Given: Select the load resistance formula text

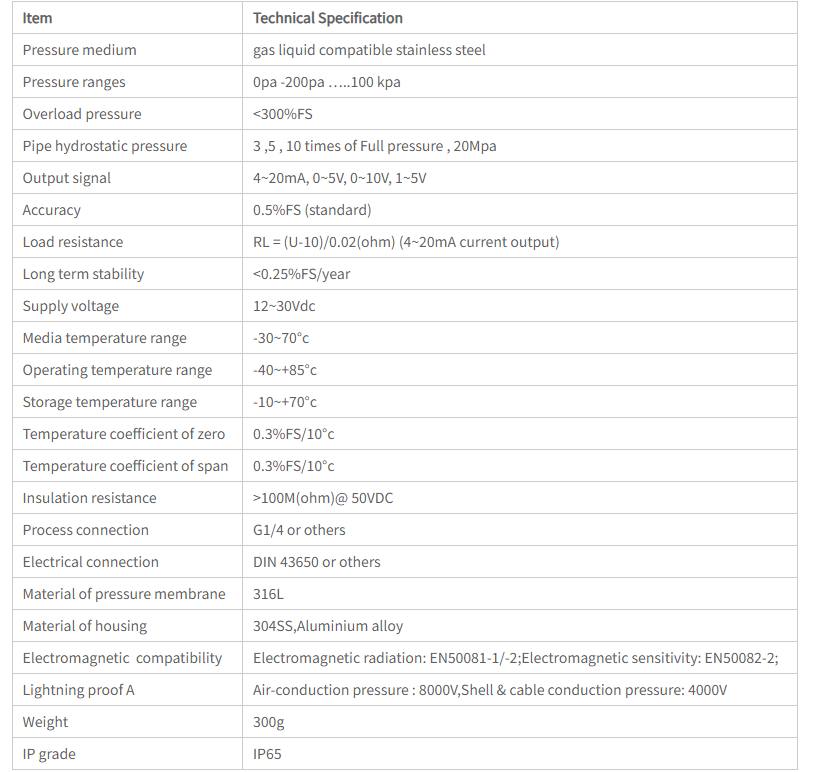Looking at the screenshot, I should click(406, 242).
